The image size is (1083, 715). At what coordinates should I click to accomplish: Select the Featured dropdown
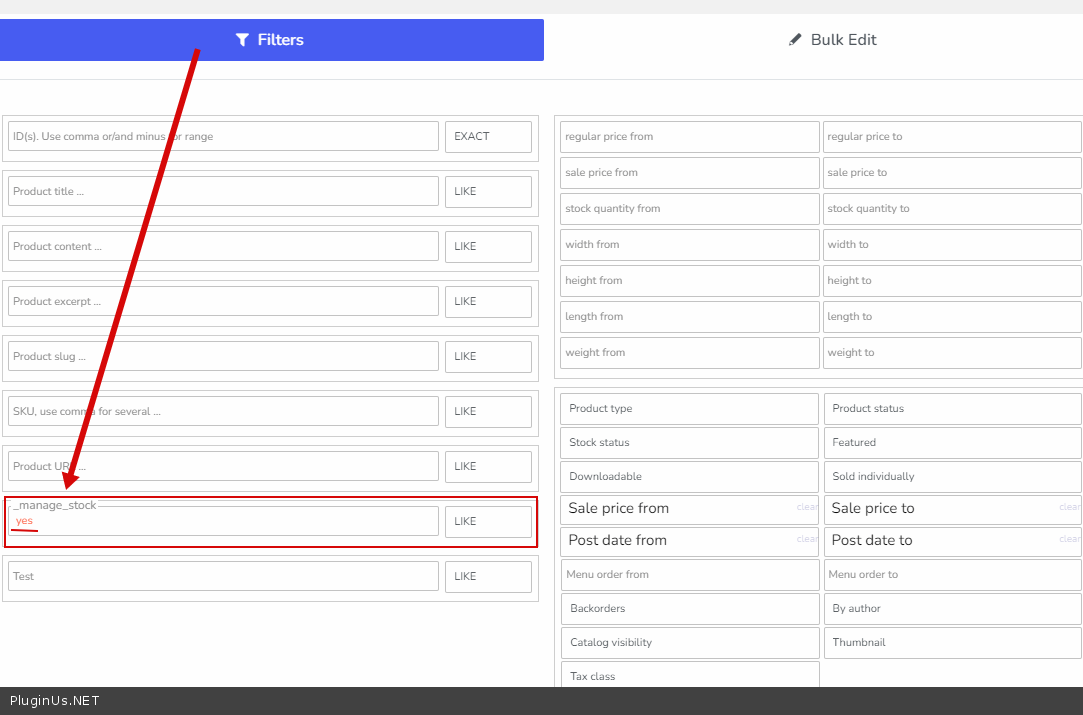(952, 443)
